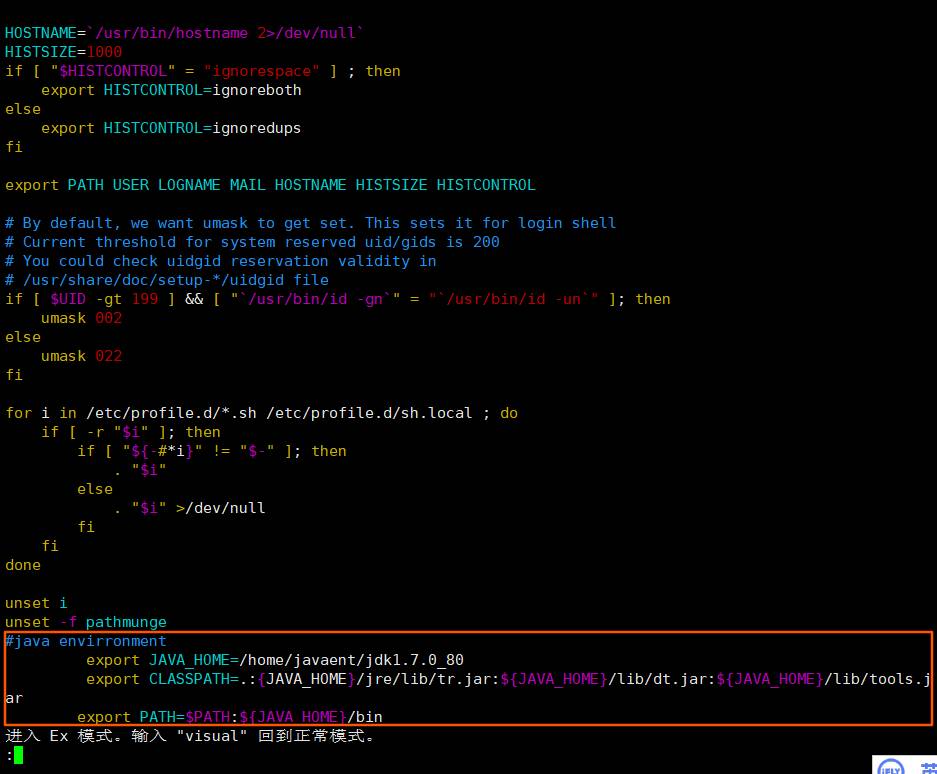
Task: Click the comment "# You could check uidgid"
Action: point(221,261)
